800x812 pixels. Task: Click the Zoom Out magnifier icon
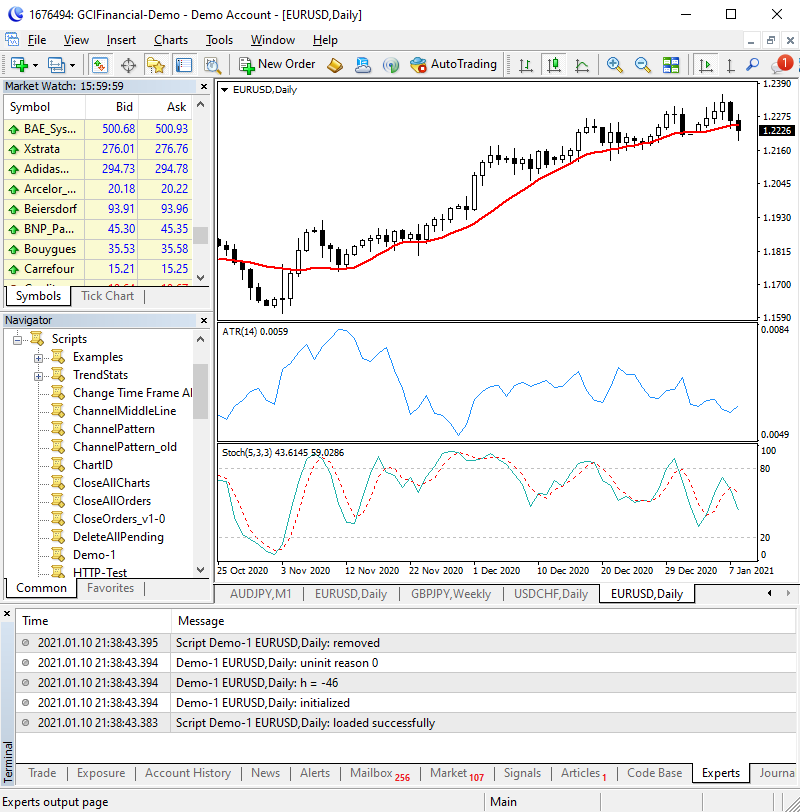coord(643,65)
